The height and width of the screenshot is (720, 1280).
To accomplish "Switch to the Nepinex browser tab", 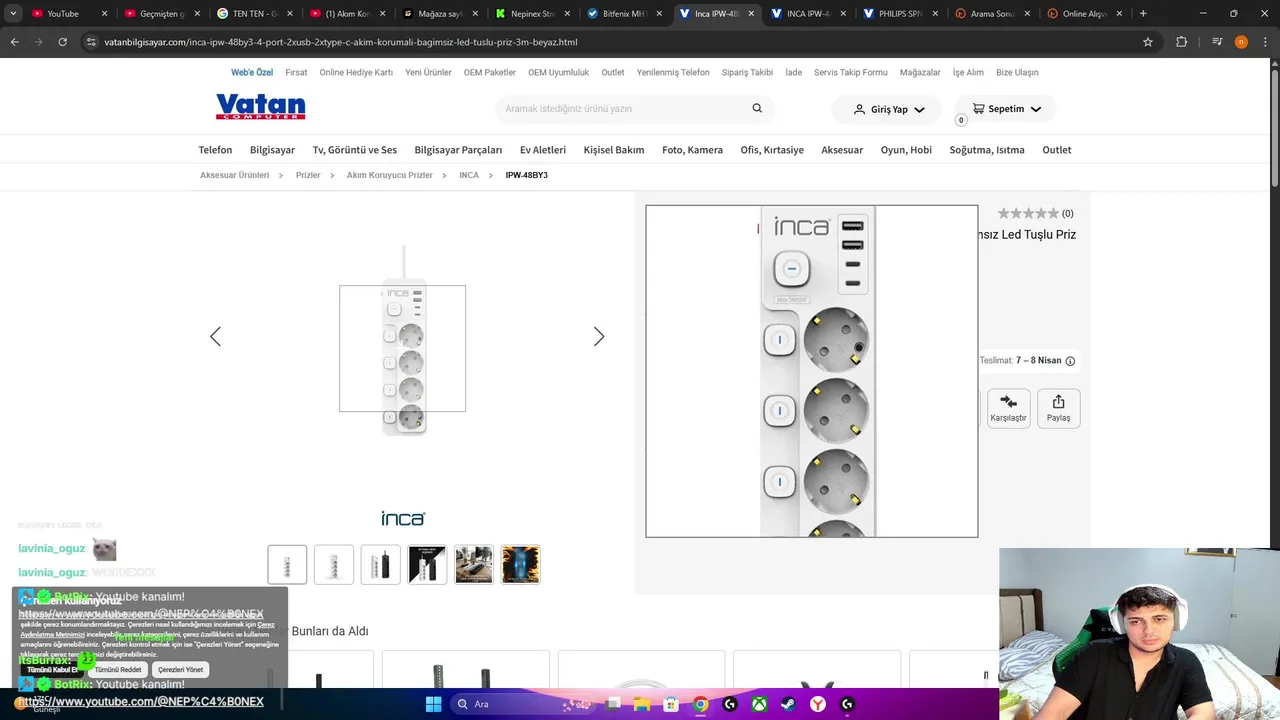I will 532,14.
